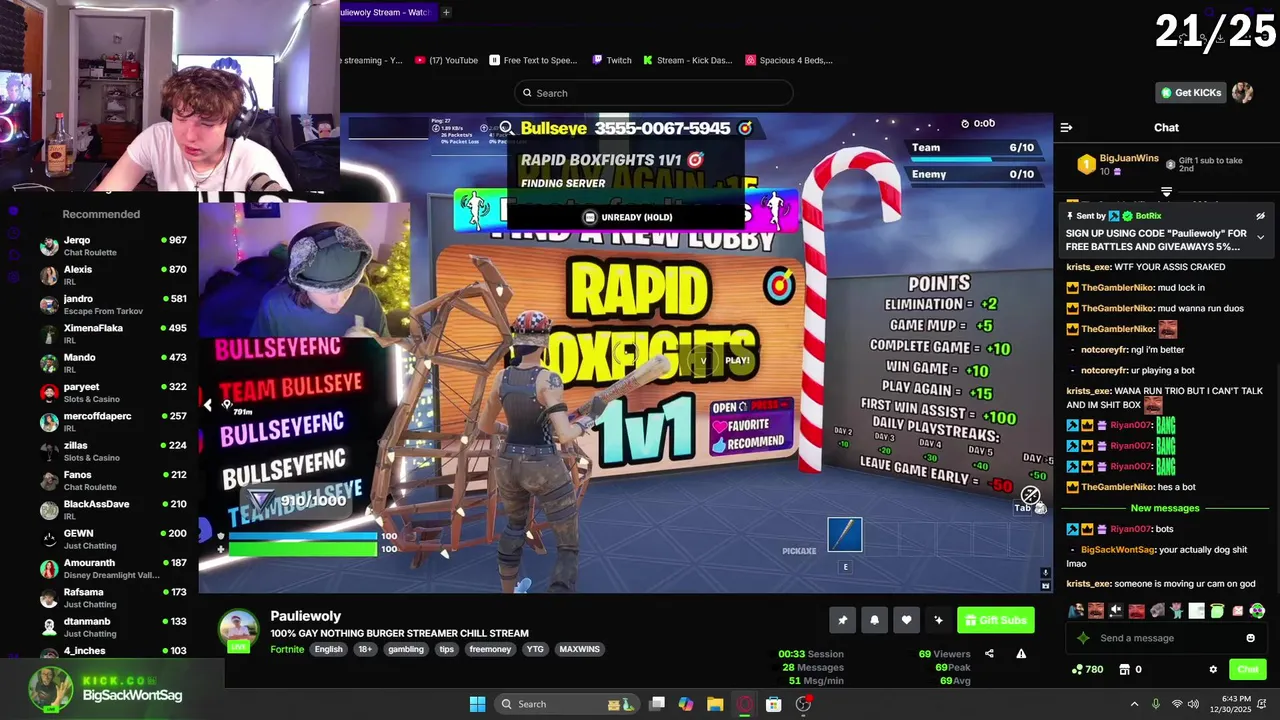Share the stream via share icon
This screenshot has height=720, width=1280.
tap(989, 654)
